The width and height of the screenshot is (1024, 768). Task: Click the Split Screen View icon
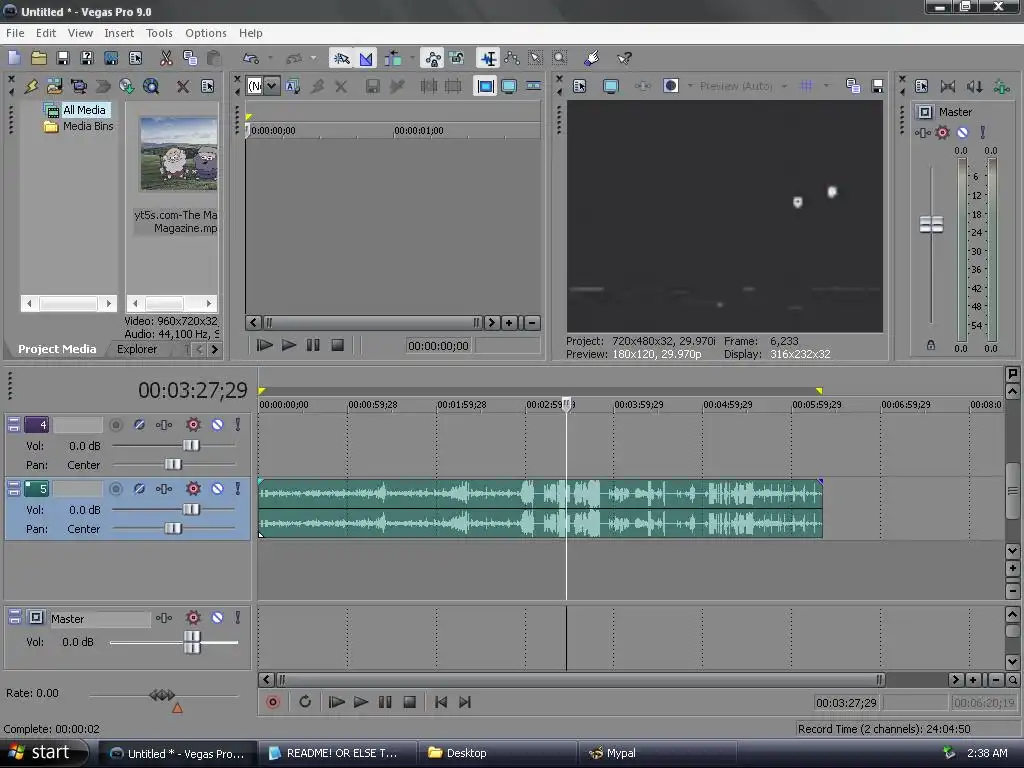pyautogui.click(x=671, y=86)
